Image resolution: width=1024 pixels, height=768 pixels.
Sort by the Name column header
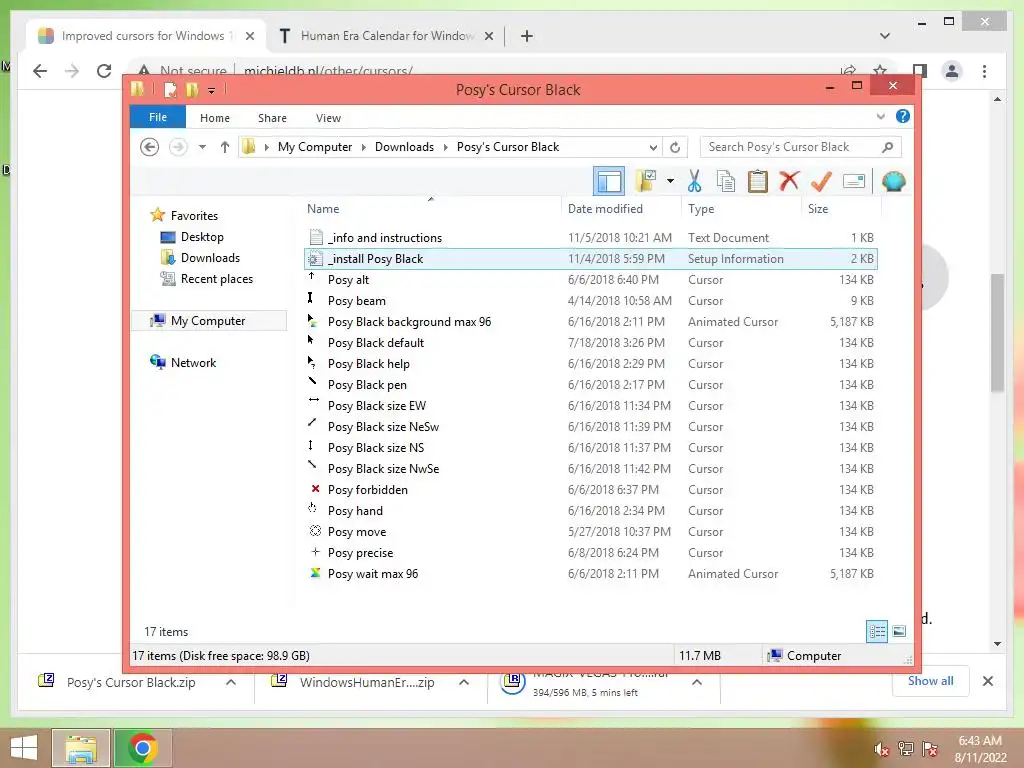[432, 209]
